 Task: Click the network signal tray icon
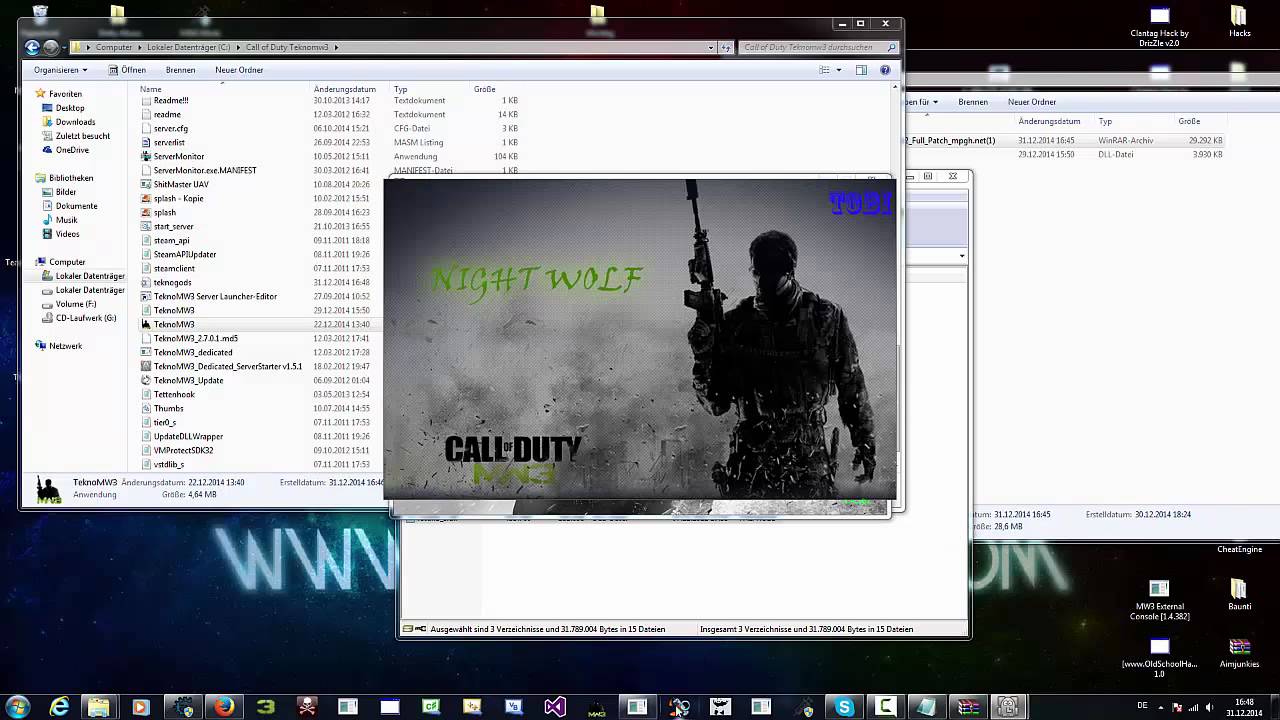(x=1192, y=707)
